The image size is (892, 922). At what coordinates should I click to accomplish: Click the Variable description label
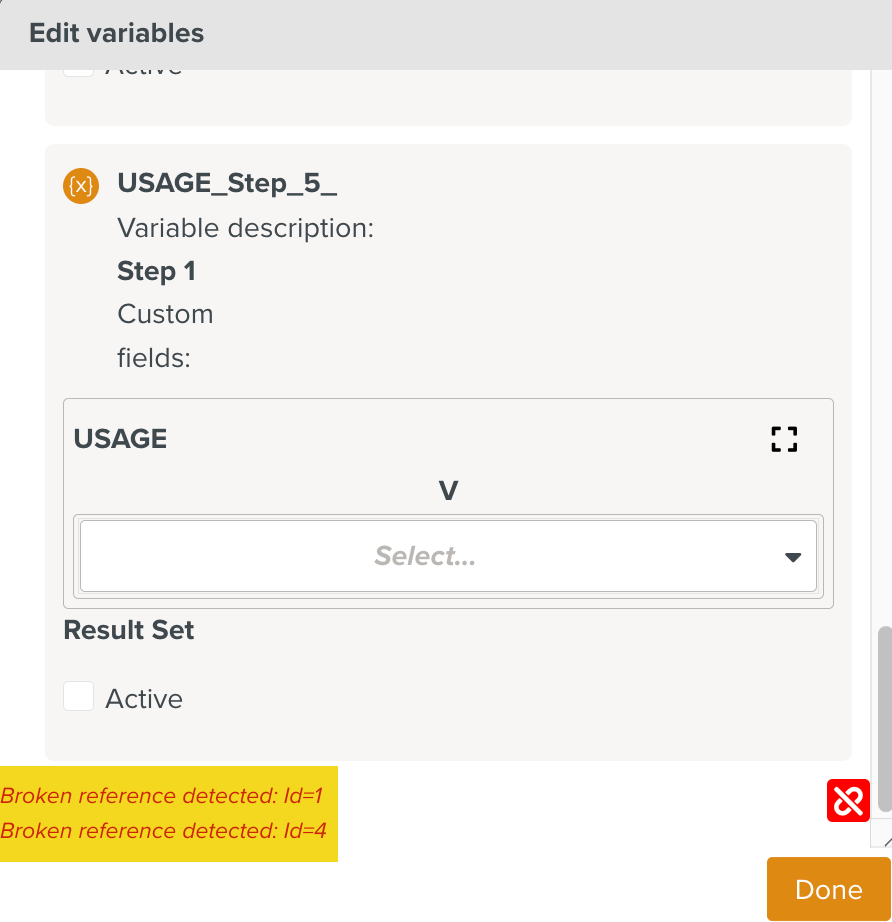pyautogui.click(x=245, y=228)
